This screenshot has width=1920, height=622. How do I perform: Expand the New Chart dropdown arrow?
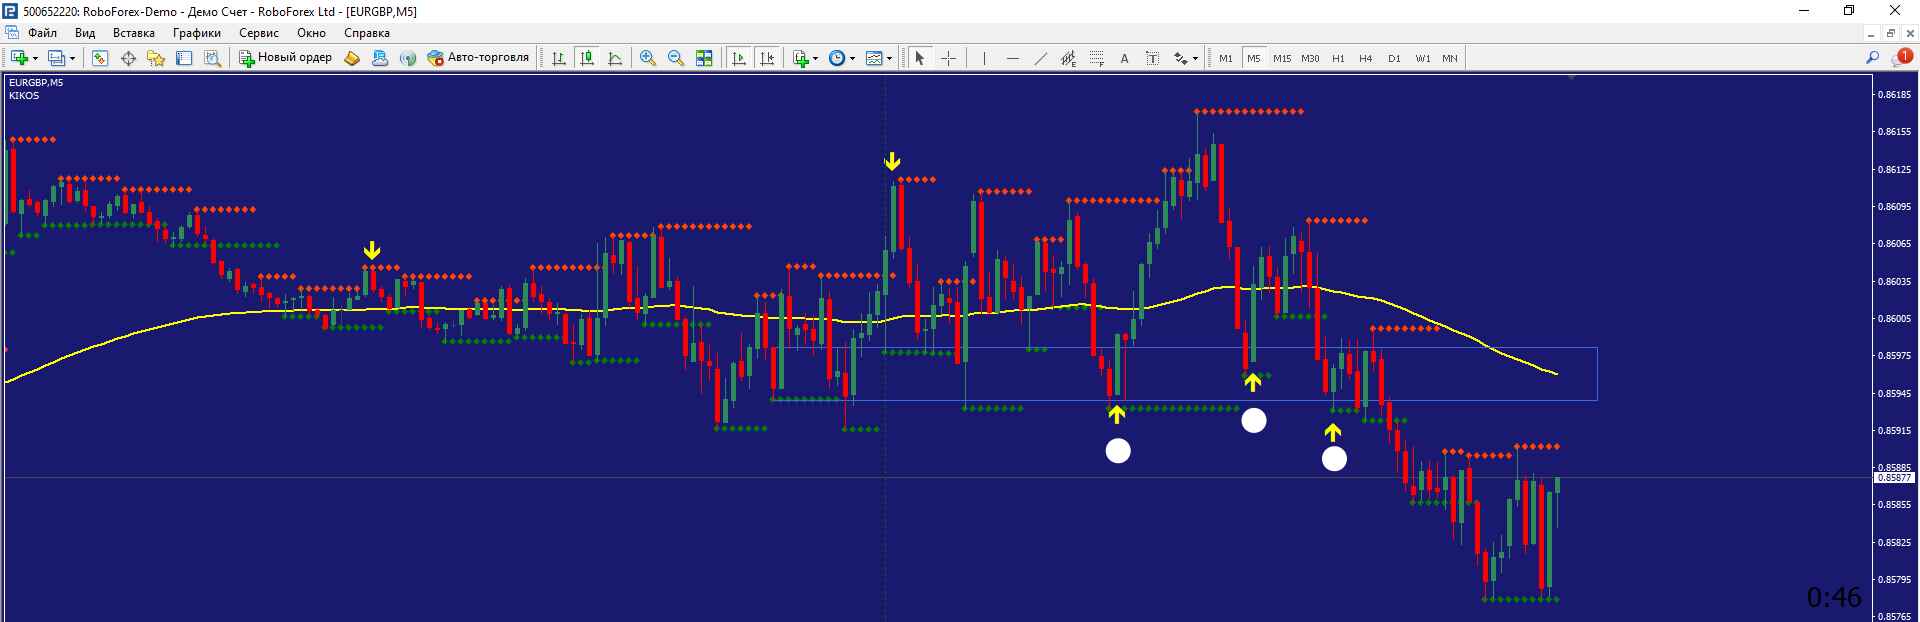pyautogui.click(x=36, y=58)
